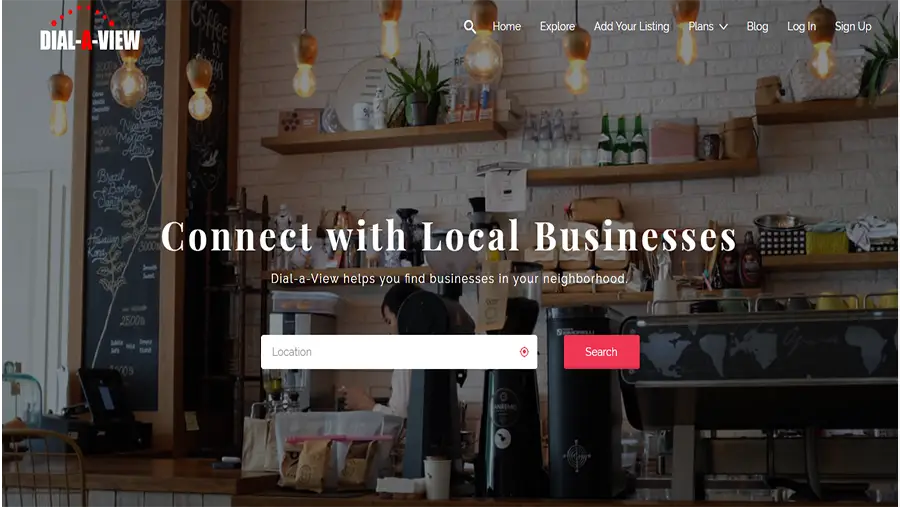Click Log In link

tap(801, 26)
